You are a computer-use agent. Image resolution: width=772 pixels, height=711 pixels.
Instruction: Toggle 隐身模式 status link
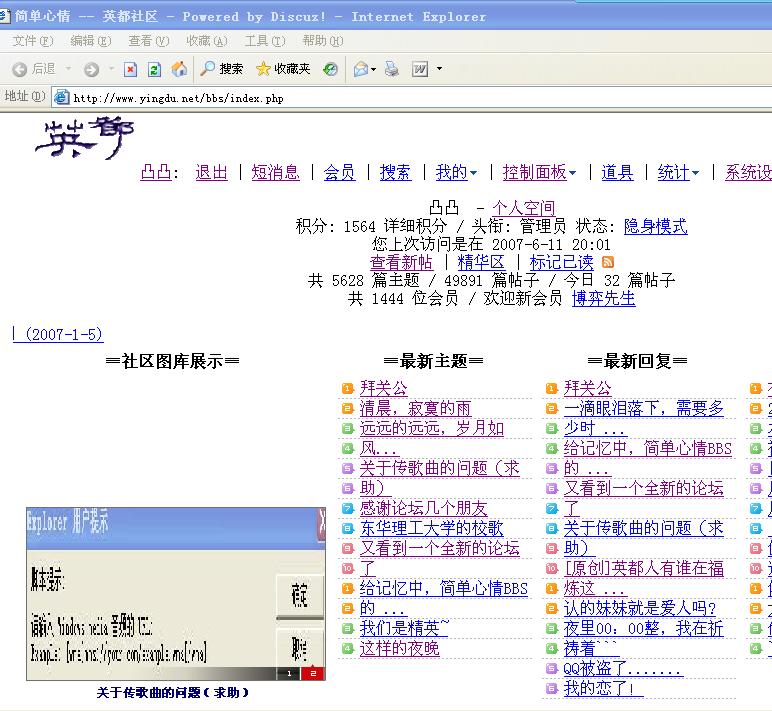[655, 226]
